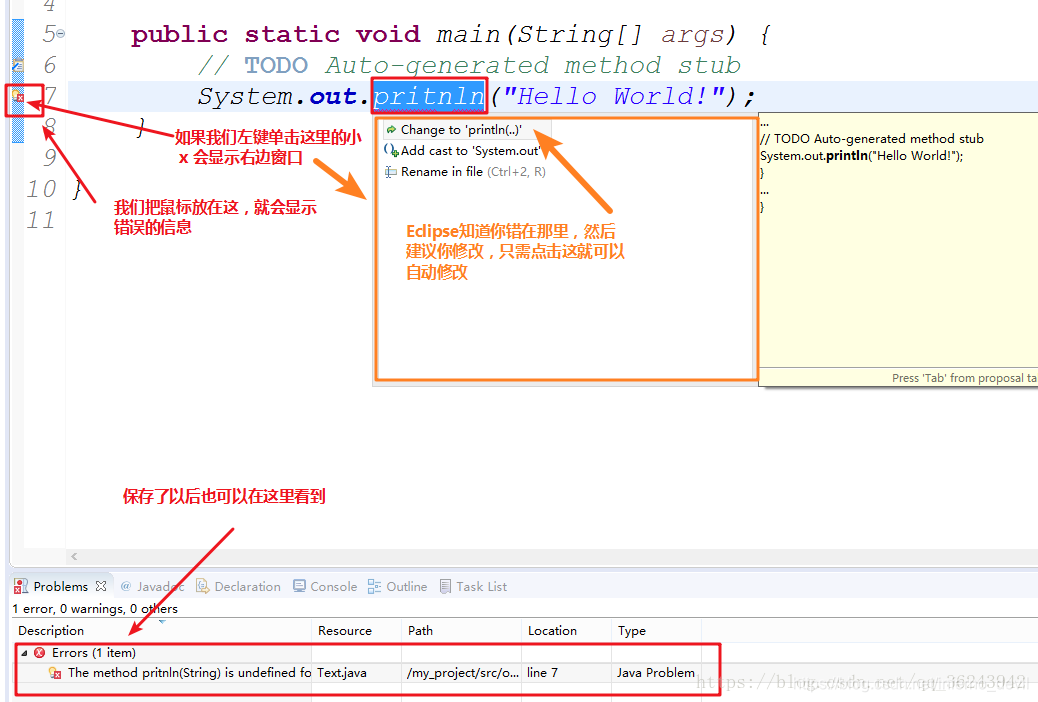This screenshot has height=702, width=1038.
Task: Click the Outline view icon
Action: (375, 586)
